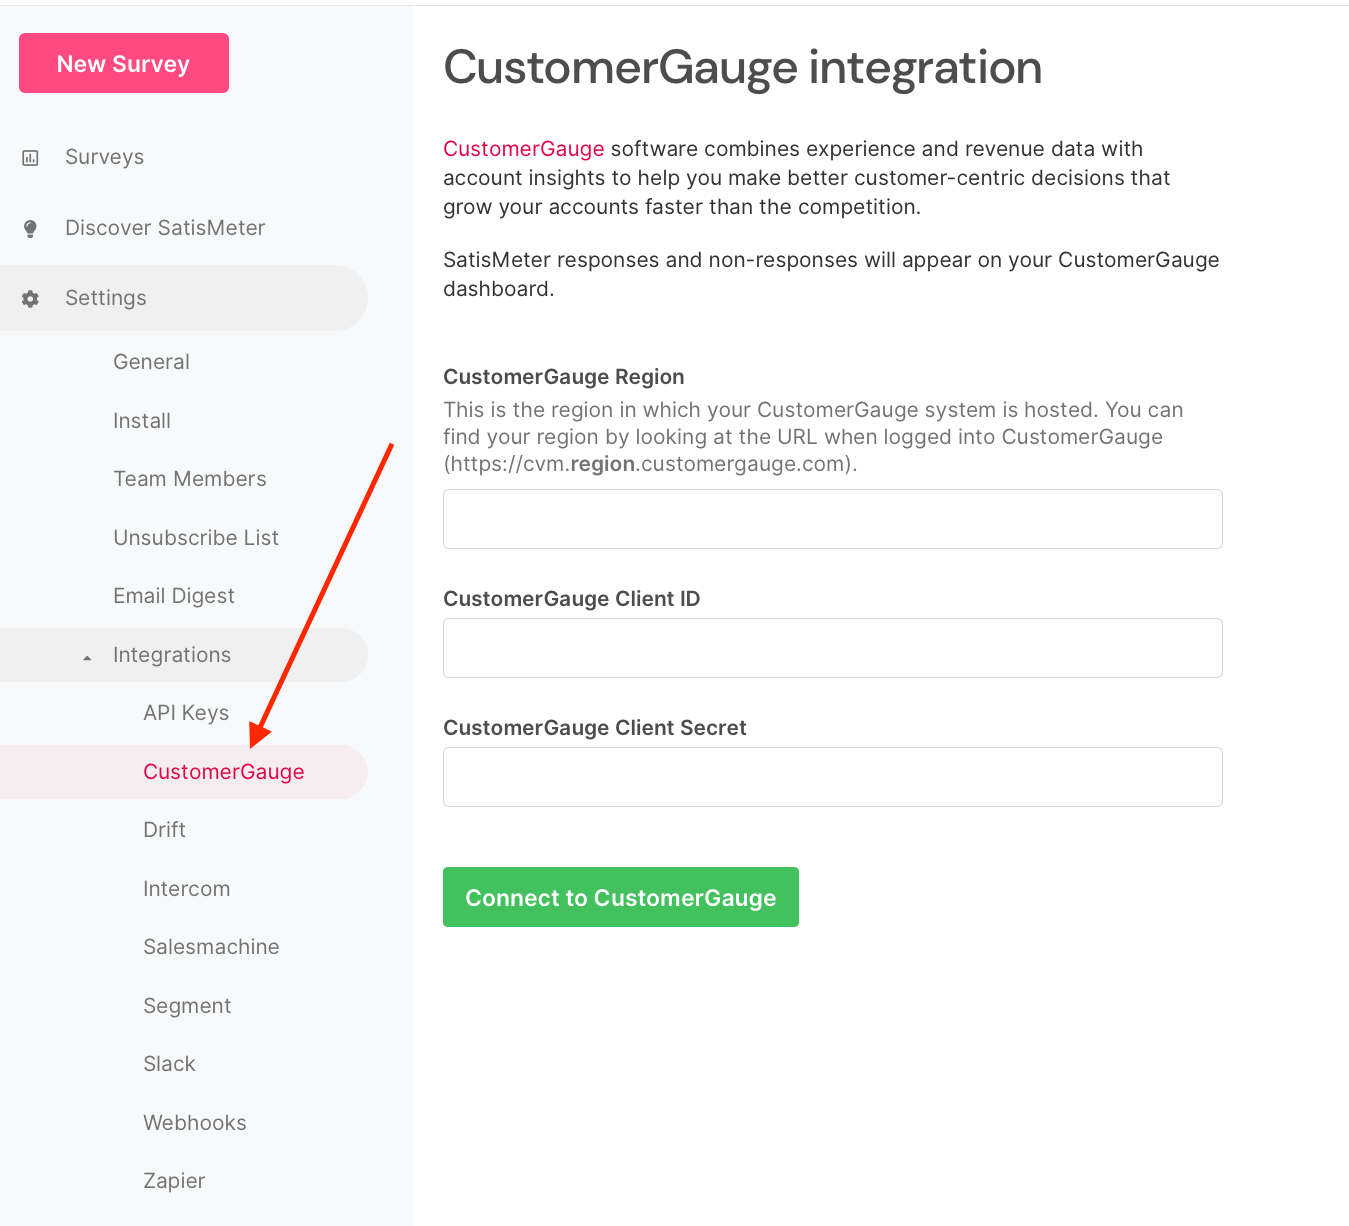This screenshot has width=1349, height=1226.
Task: Click the Surveys chart icon
Action: 31,158
